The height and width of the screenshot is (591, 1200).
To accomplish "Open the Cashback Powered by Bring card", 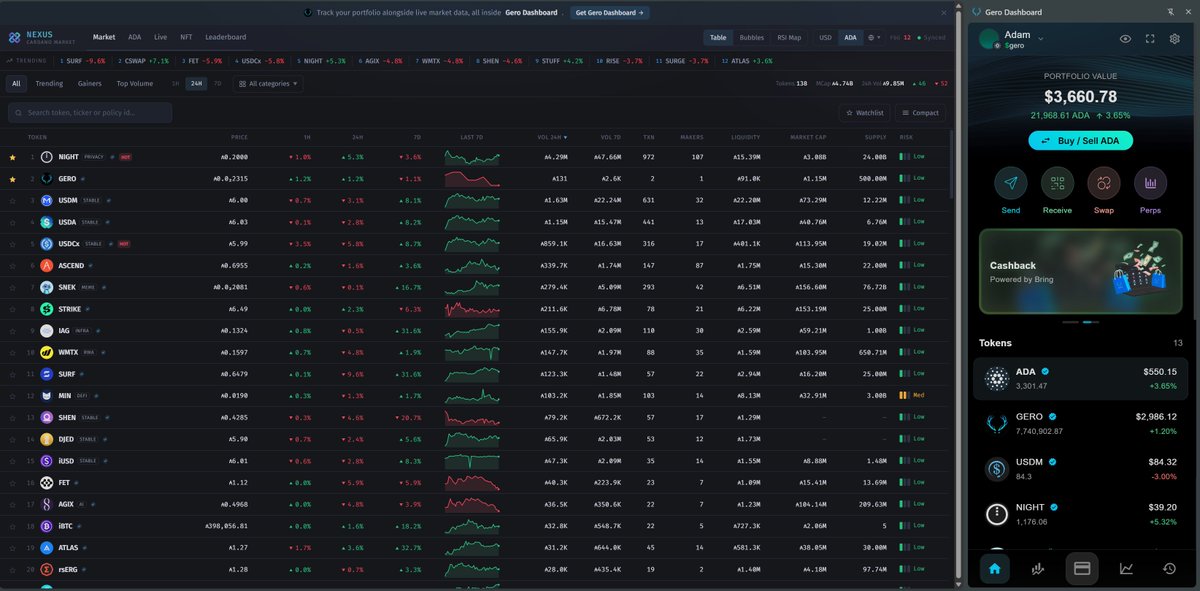I will click(x=1080, y=271).
